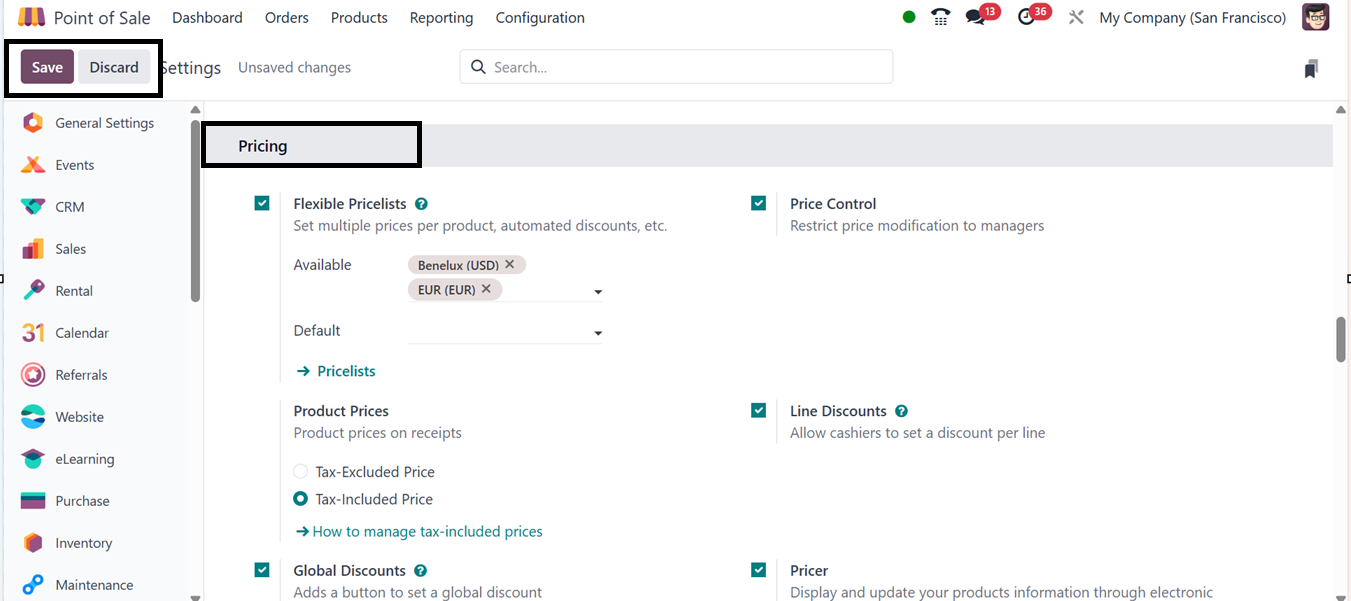This screenshot has width=1351, height=601.
Task: Open the messages conversation icon
Action: (975, 17)
